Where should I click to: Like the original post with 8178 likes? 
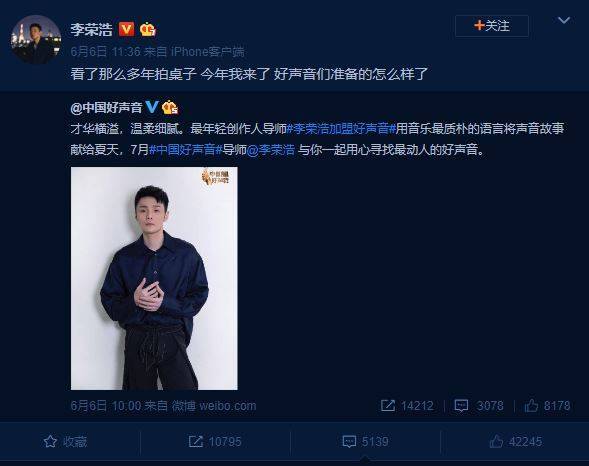click(547, 406)
